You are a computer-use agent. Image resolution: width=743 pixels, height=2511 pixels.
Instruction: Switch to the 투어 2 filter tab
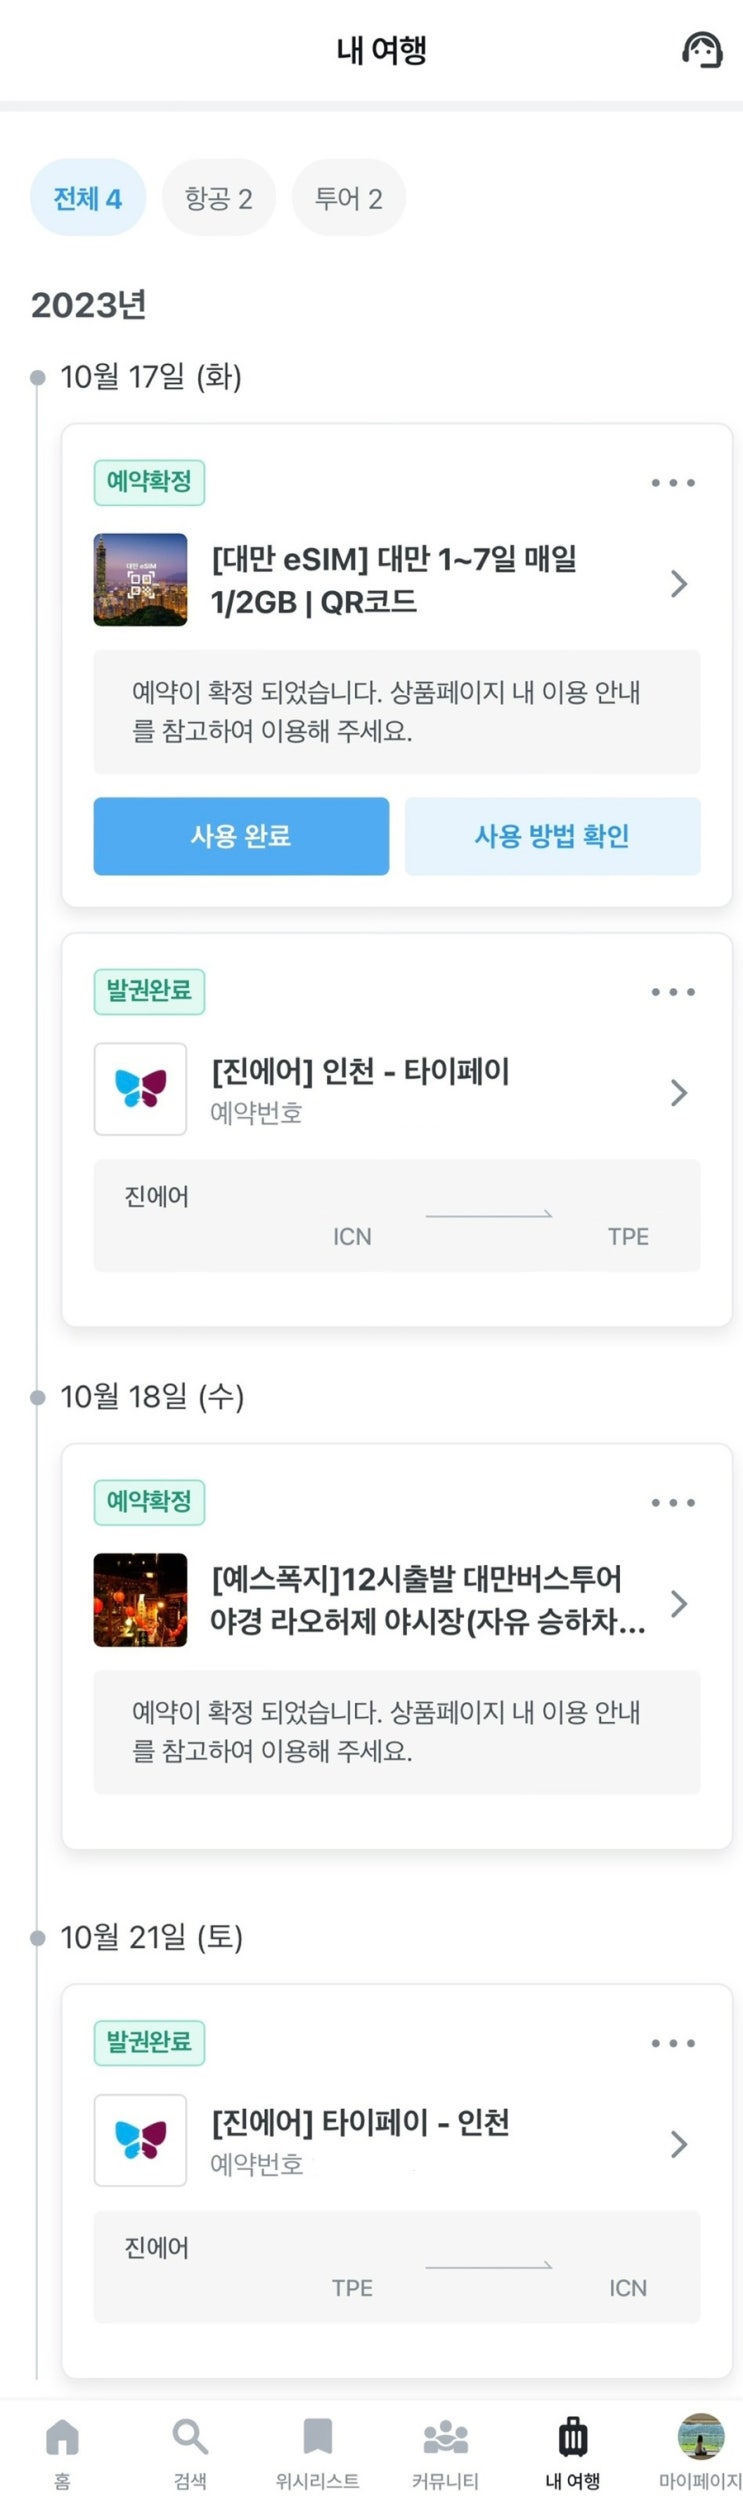[x=348, y=198]
